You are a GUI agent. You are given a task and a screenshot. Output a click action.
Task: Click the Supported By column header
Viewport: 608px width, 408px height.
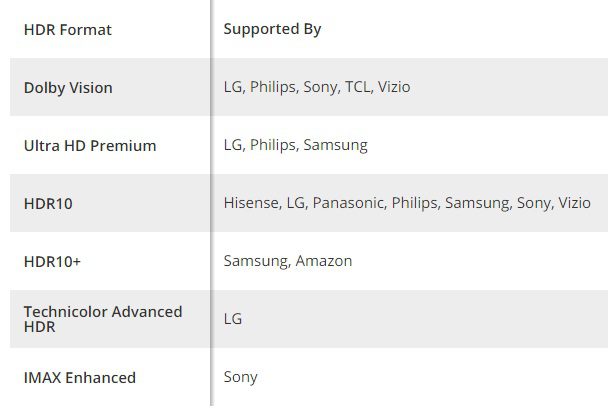coord(272,29)
